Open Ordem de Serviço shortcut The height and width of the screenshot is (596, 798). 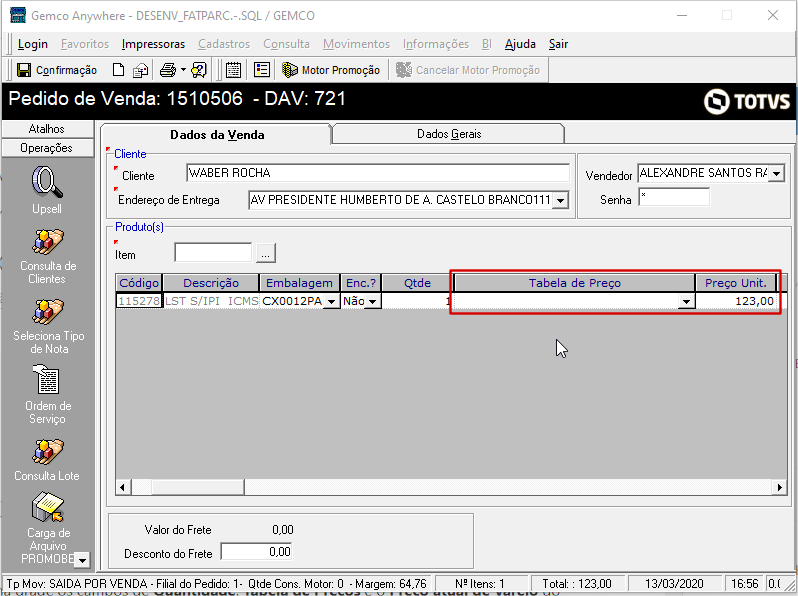click(48, 394)
